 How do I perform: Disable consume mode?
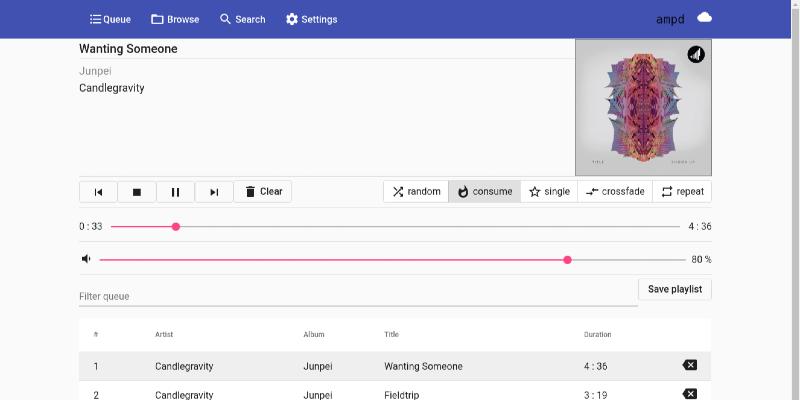(x=484, y=192)
